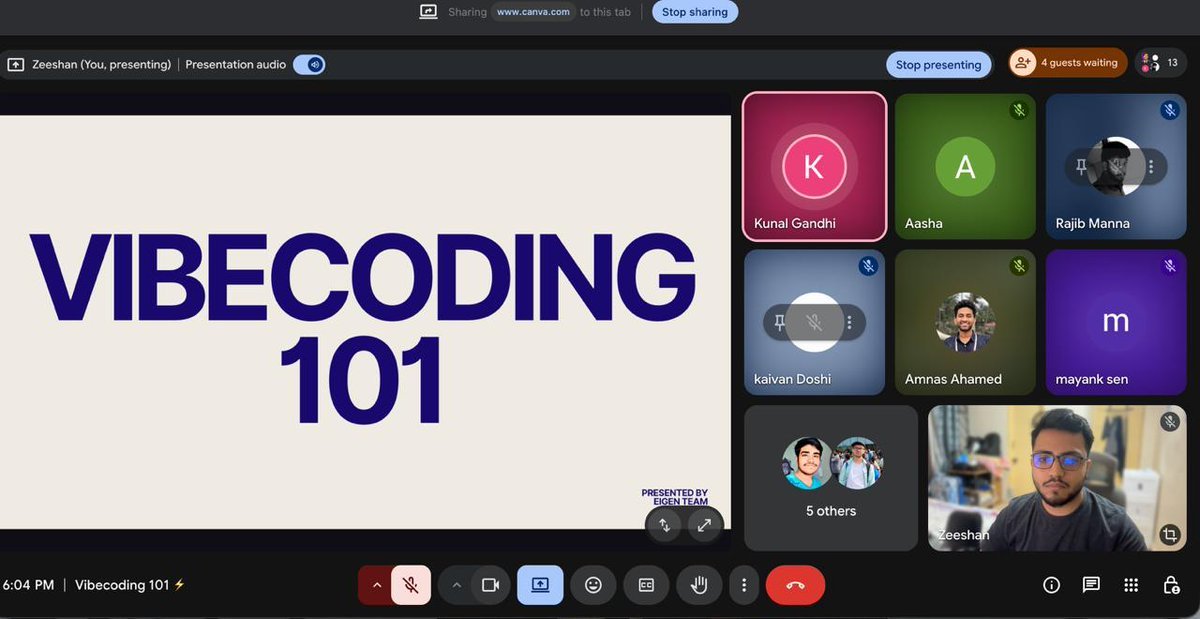Screen dimensions: 1200x619
Task: Click the 6:04 PM time label
Action: [x=28, y=585]
